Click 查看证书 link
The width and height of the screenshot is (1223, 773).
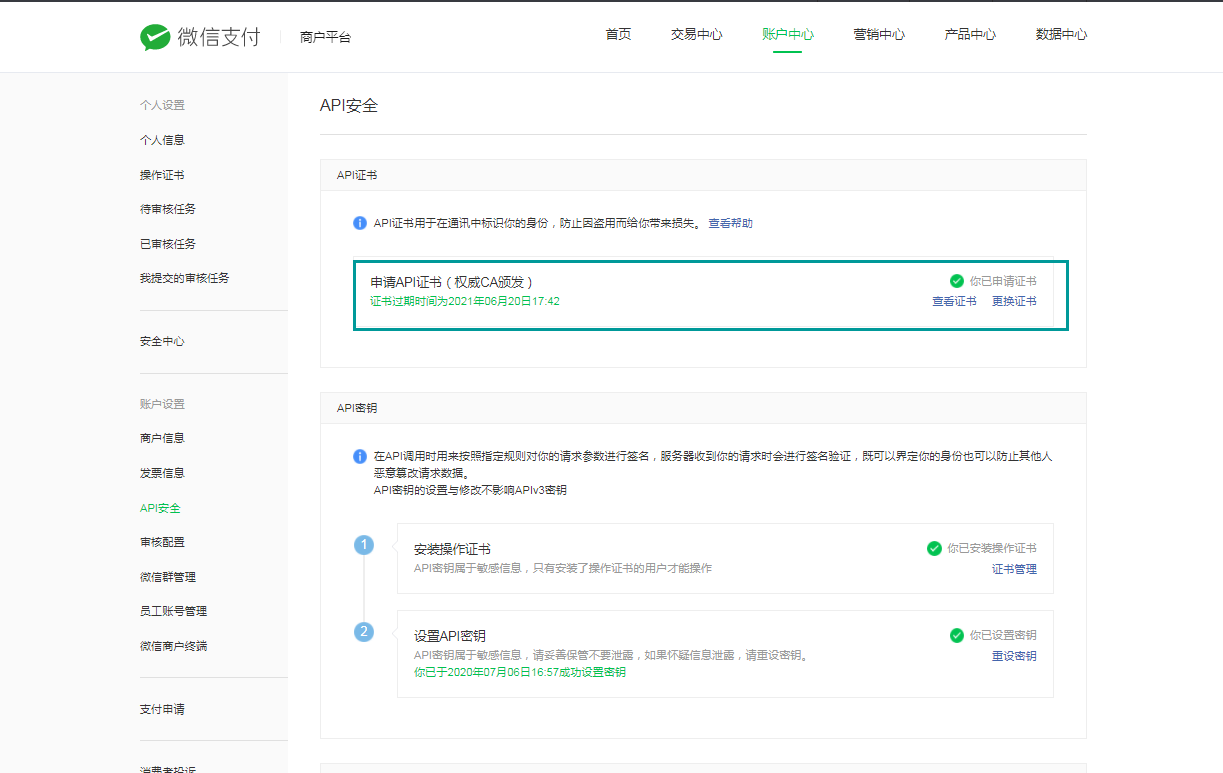[x=954, y=301]
